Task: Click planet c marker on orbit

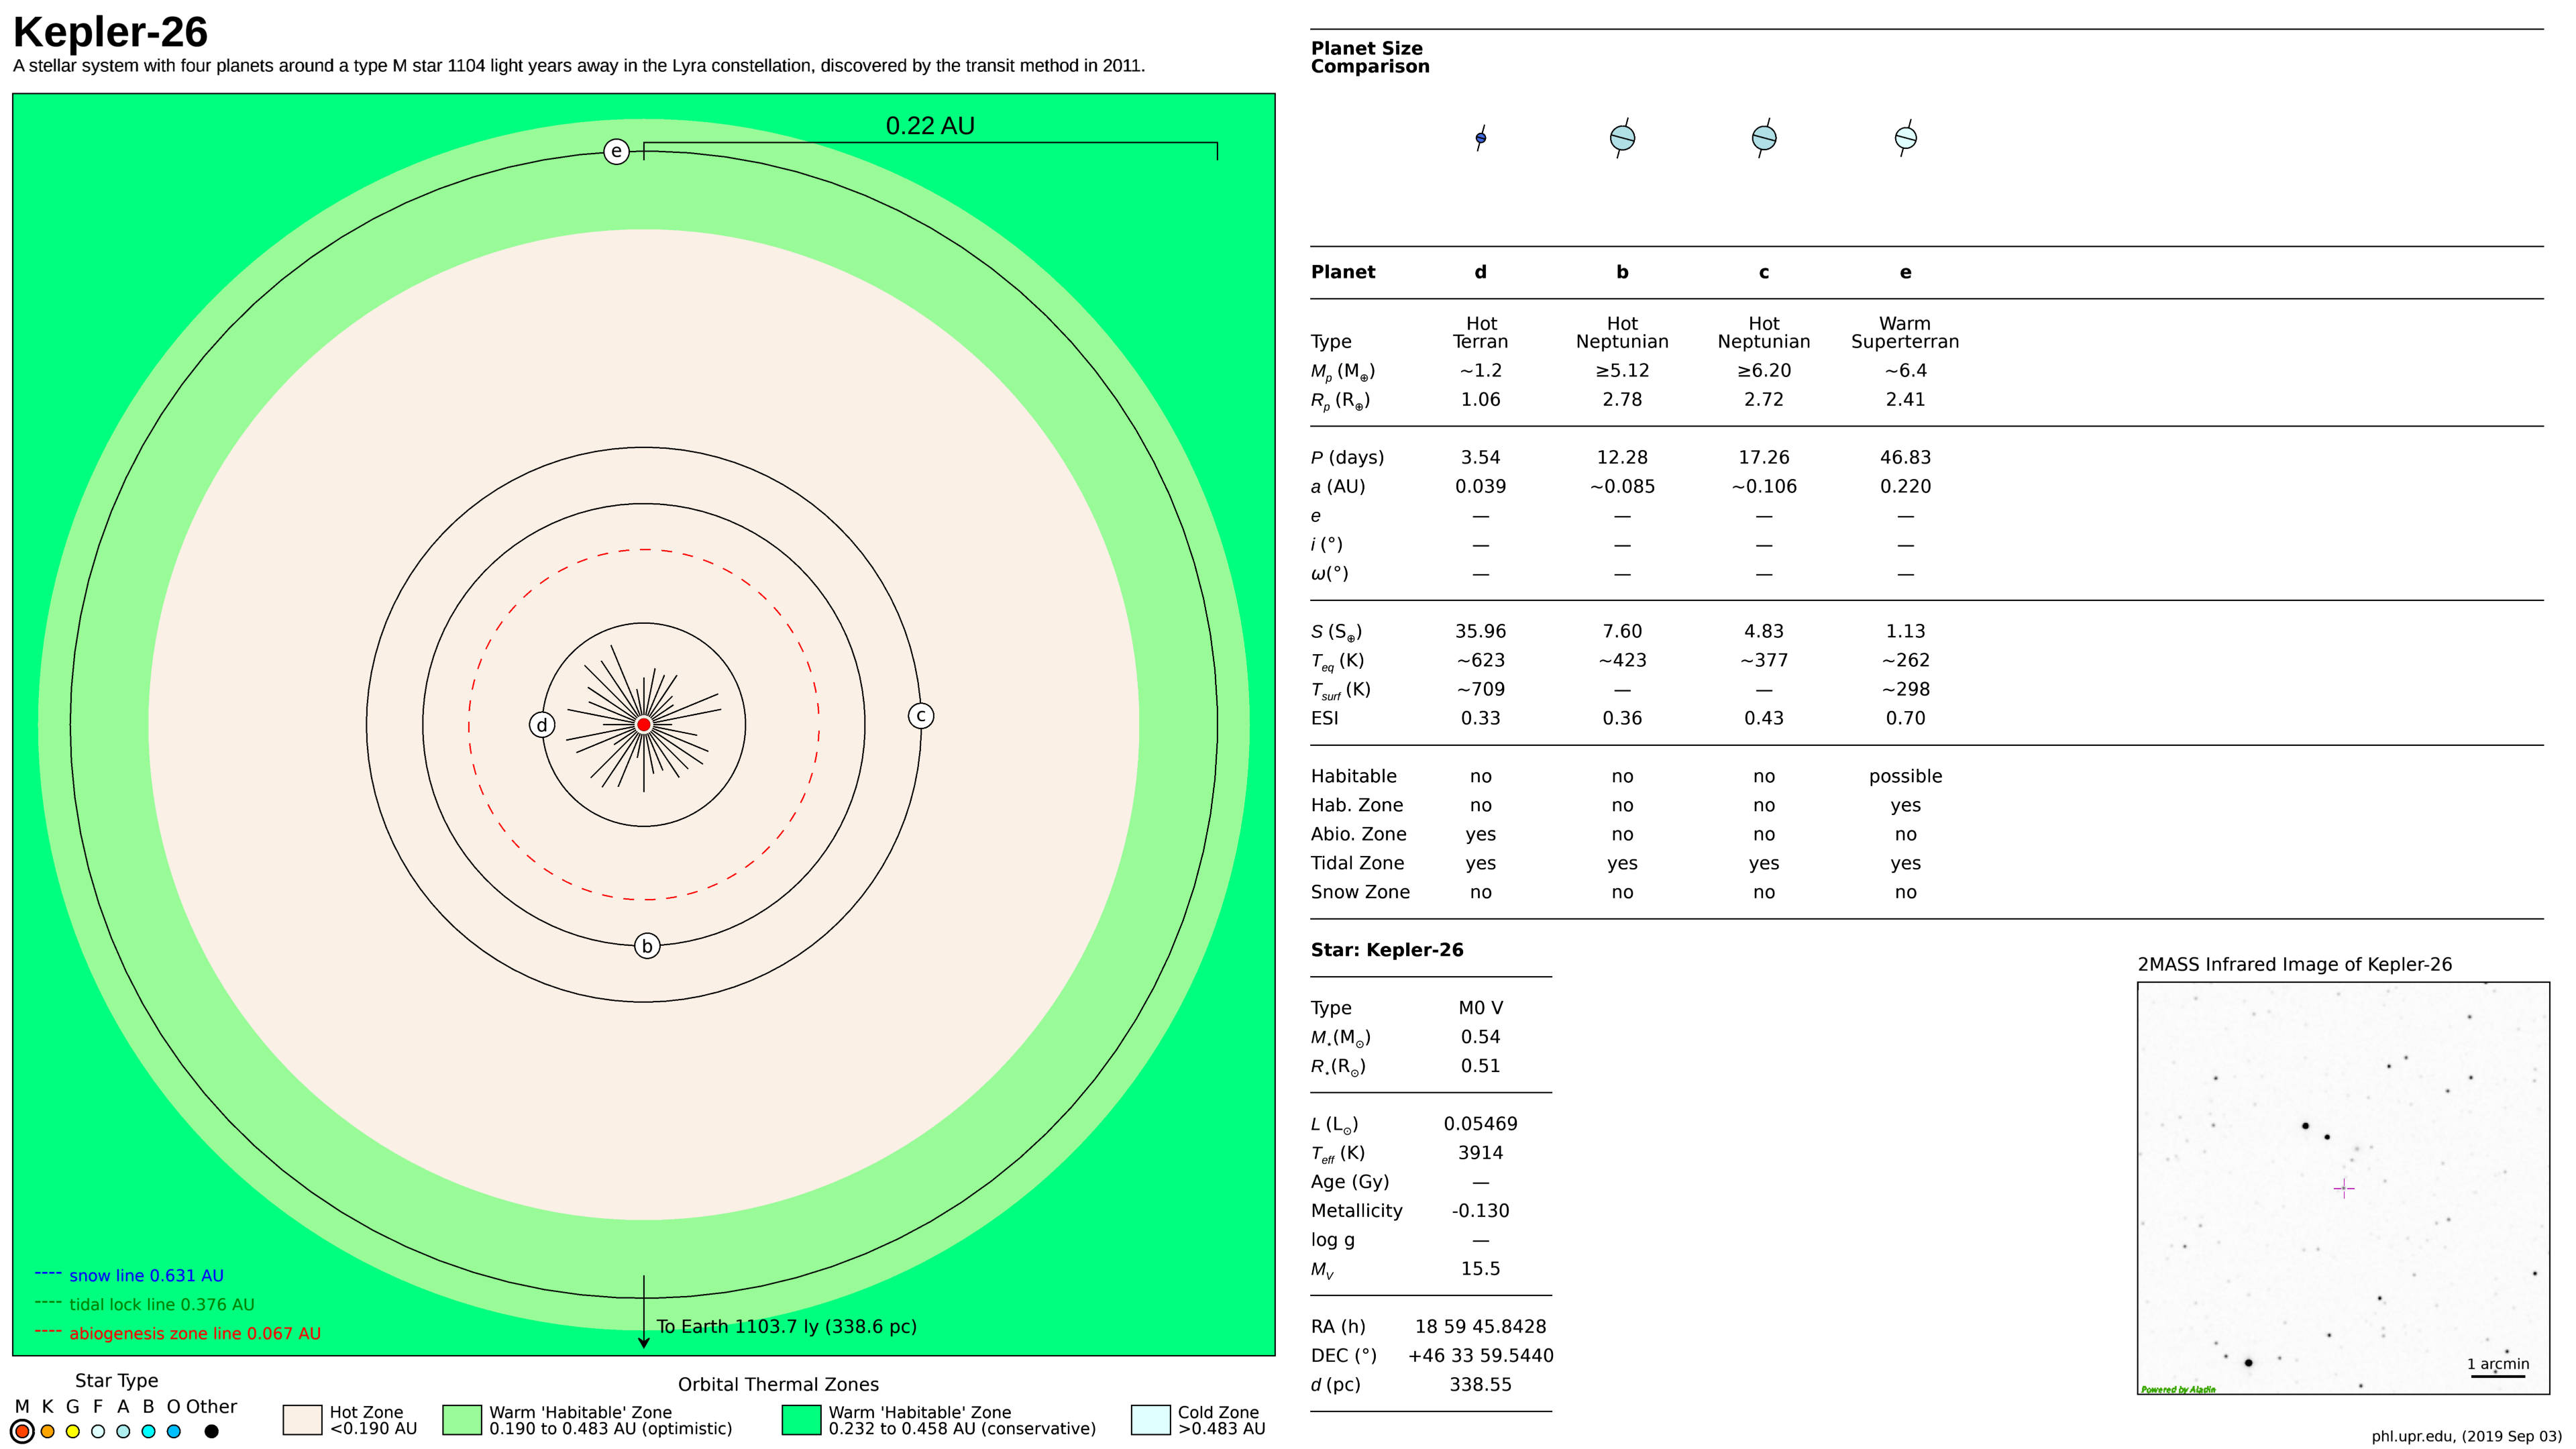Action: click(x=921, y=716)
